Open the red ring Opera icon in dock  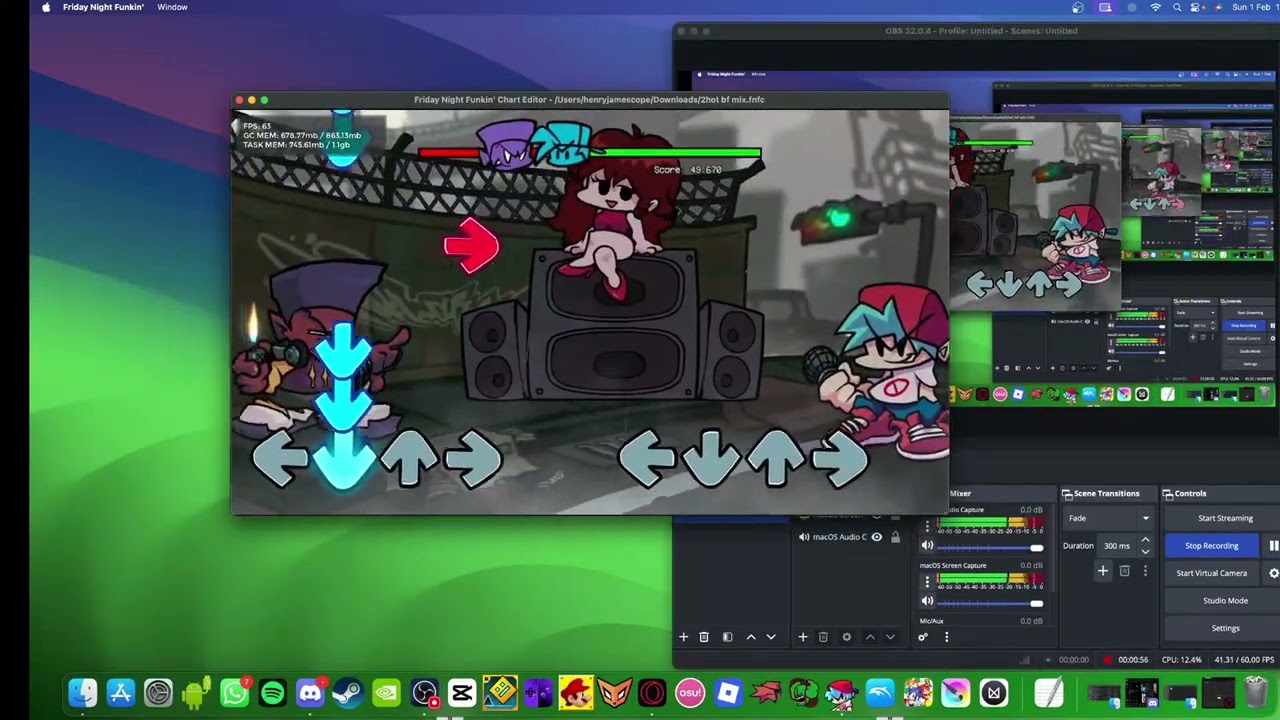pyautogui.click(x=652, y=692)
